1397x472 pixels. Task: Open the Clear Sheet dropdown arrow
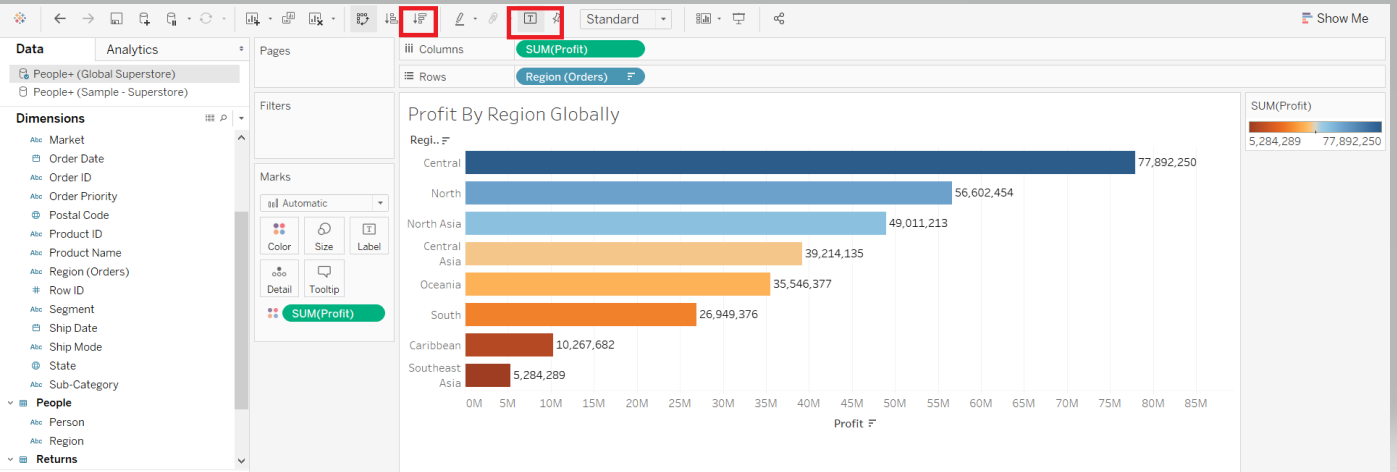click(x=333, y=19)
